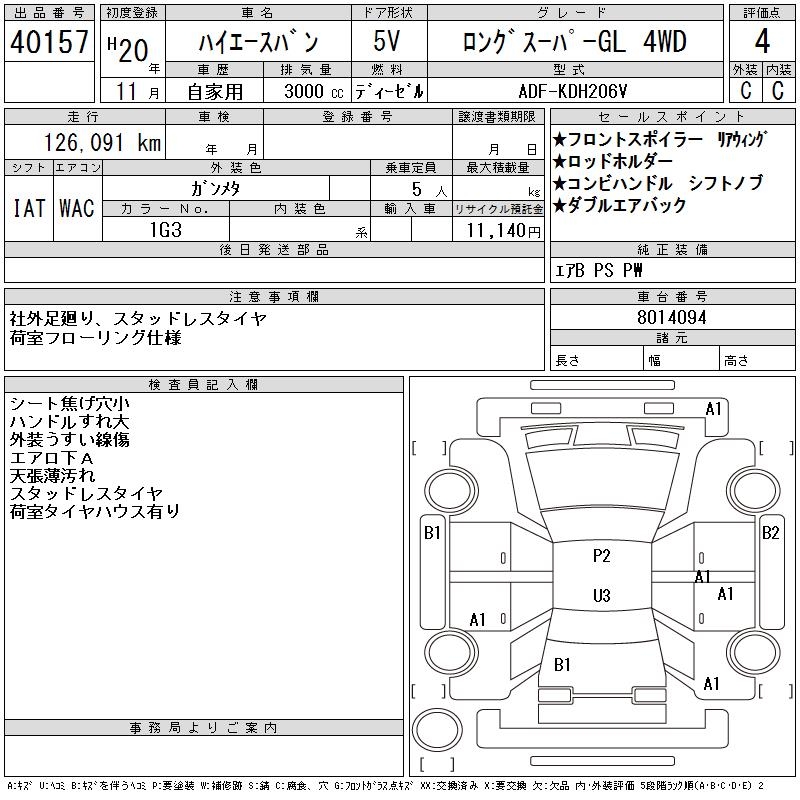Click the note 荷室フローリング仕様

(x=95, y=337)
